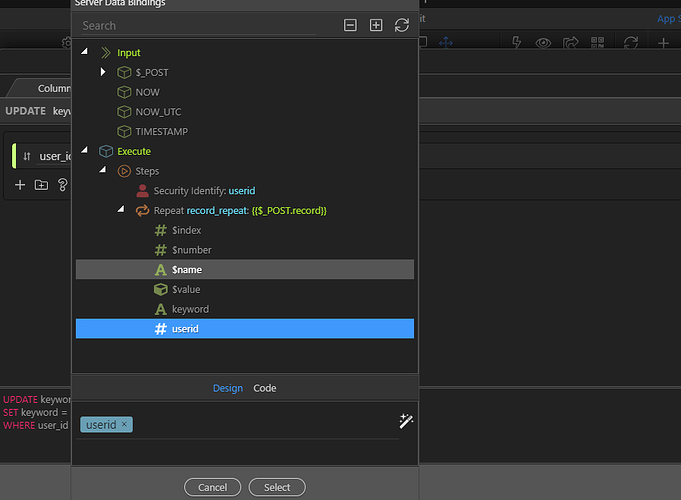Switch to the Design tab
This screenshot has width=681, height=500.
(x=227, y=388)
